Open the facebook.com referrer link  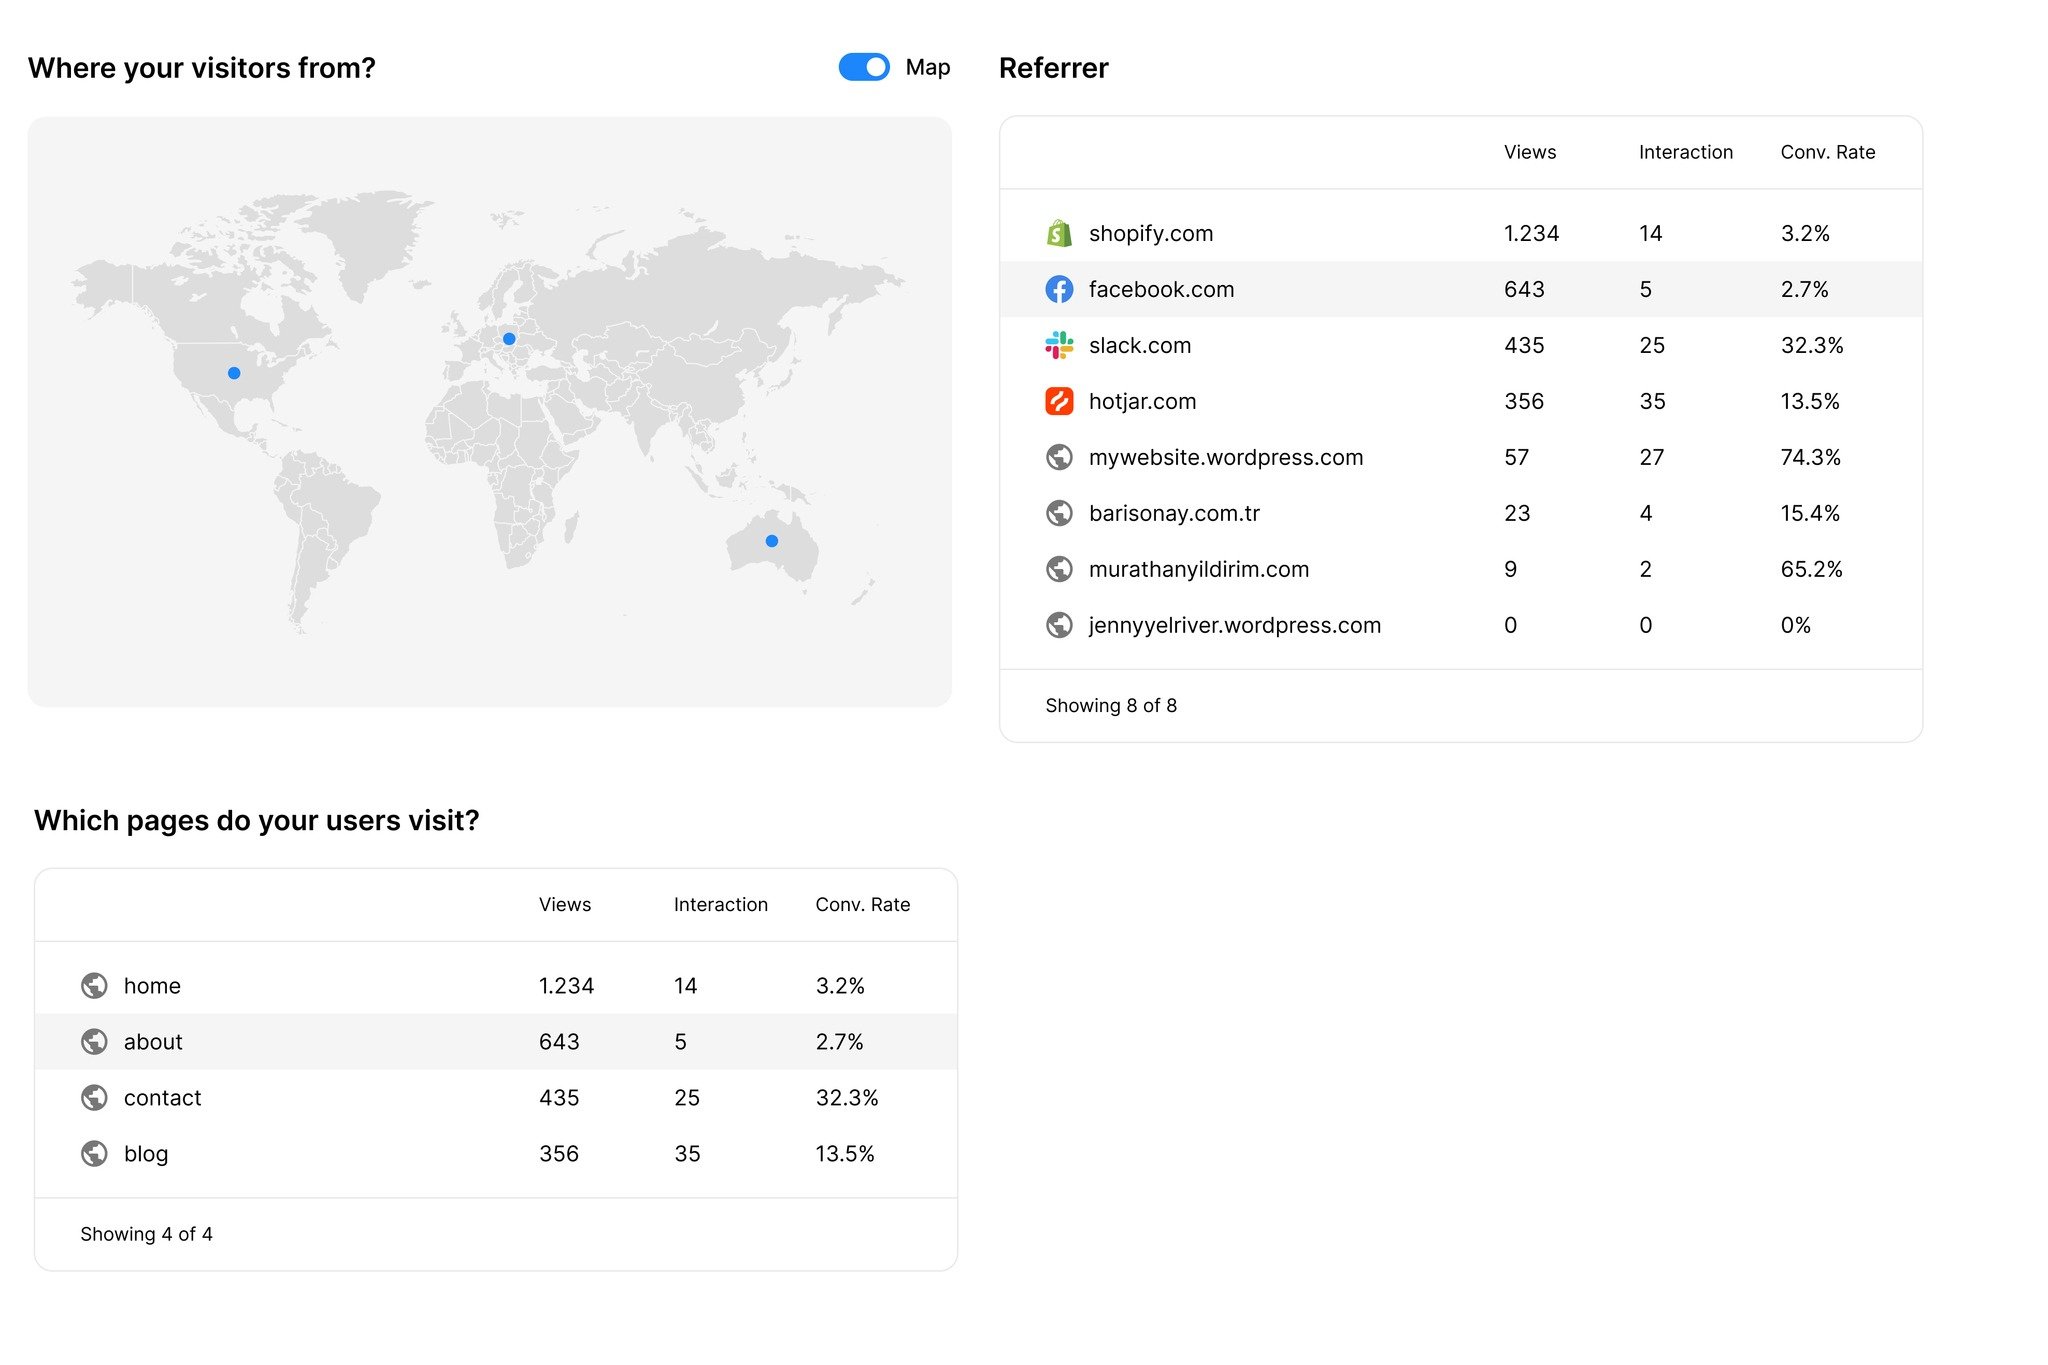[x=1161, y=289]
